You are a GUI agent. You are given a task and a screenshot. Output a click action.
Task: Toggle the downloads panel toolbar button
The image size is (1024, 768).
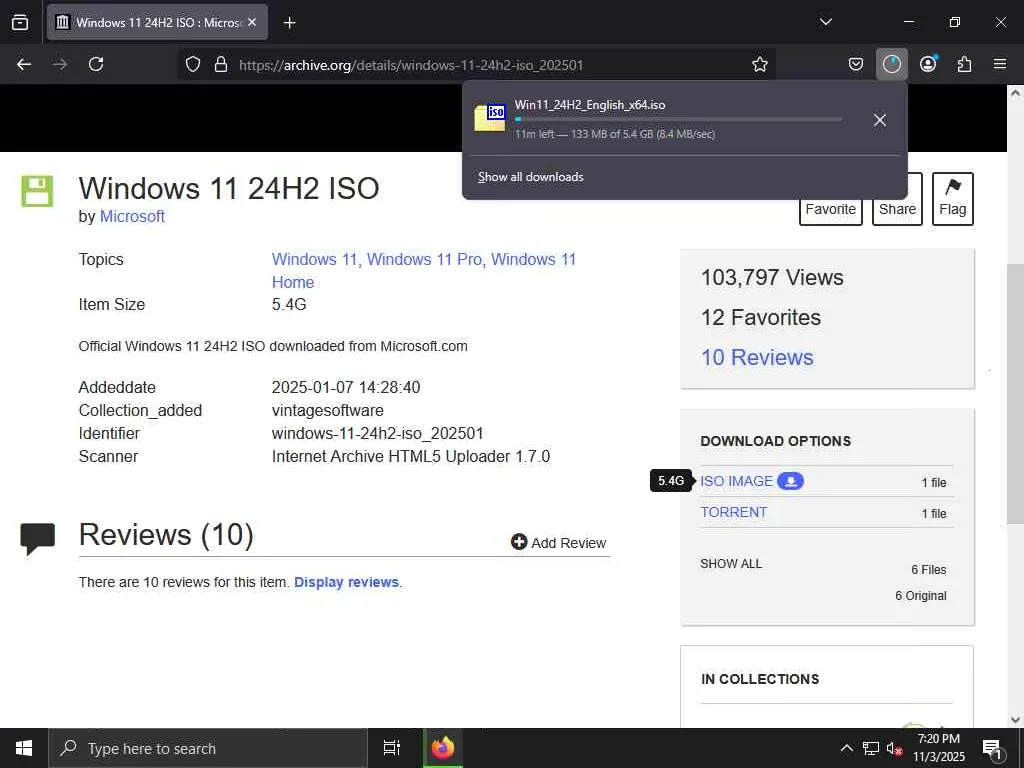[x=891, y=64]
